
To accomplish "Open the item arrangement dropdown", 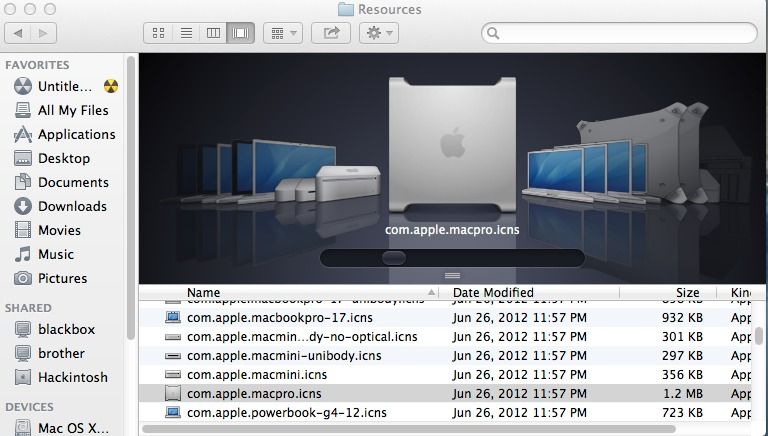I will [x=283, y=33].
